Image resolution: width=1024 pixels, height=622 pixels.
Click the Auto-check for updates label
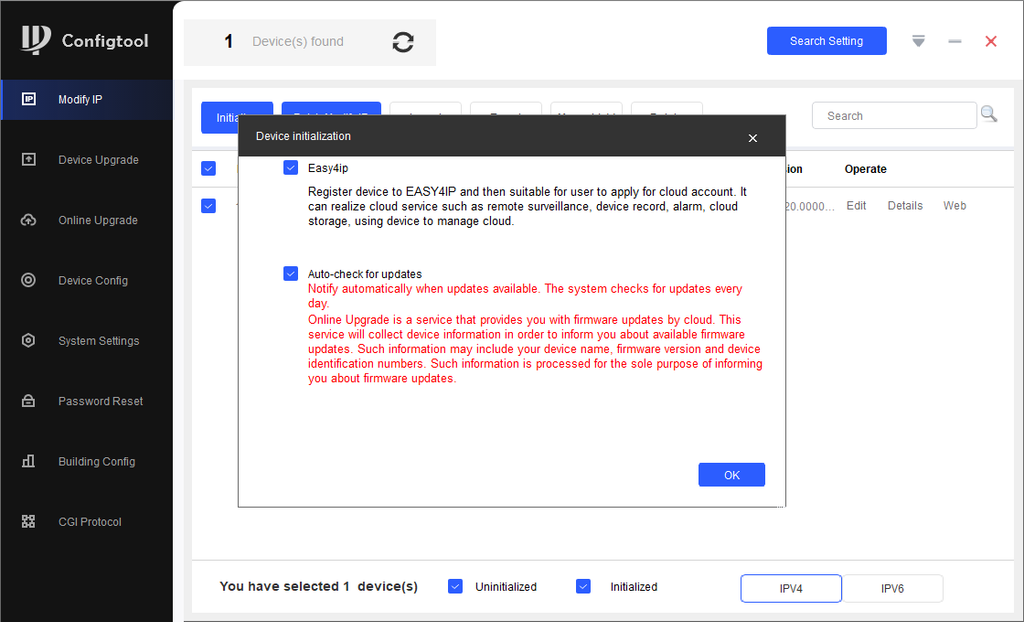(x=365, y=274)
